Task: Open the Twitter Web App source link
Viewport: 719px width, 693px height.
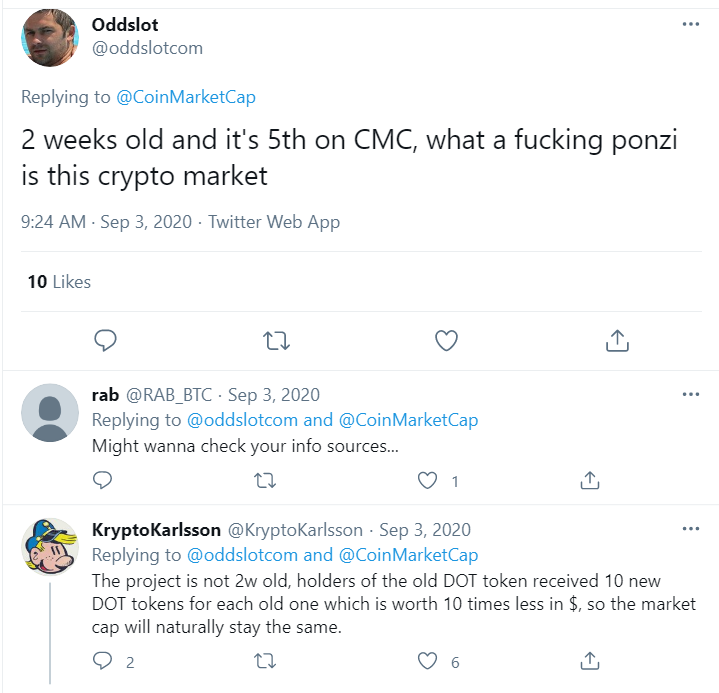Action: (x=274, y=222)
